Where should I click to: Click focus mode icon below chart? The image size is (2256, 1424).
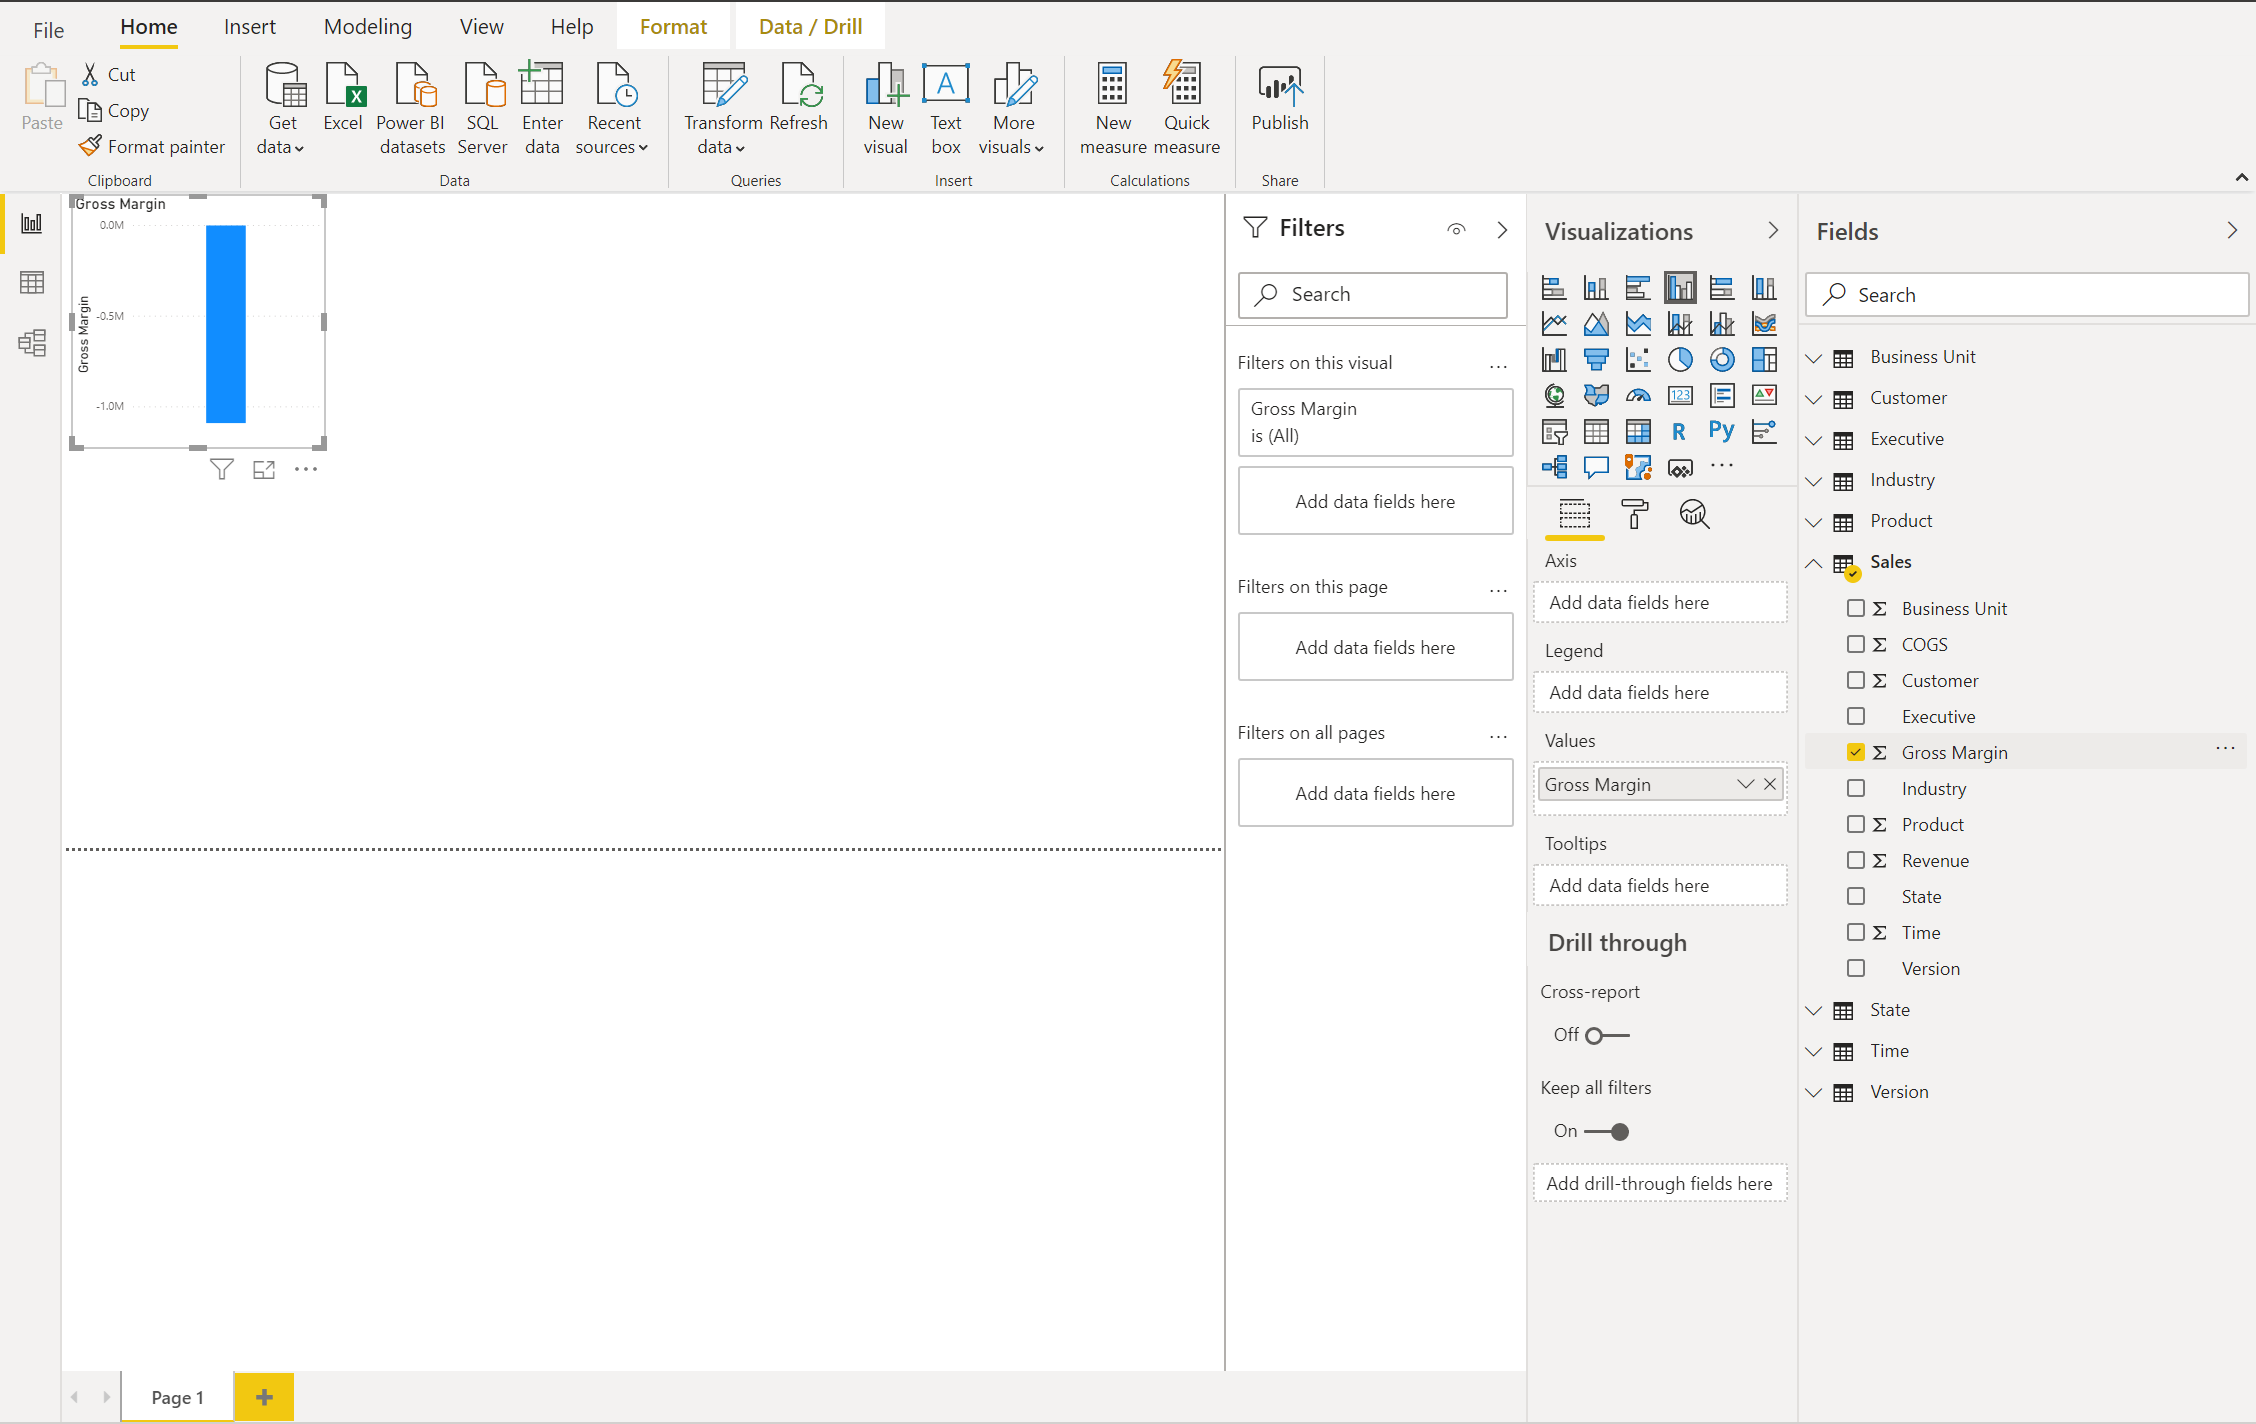tap(264, 470)
